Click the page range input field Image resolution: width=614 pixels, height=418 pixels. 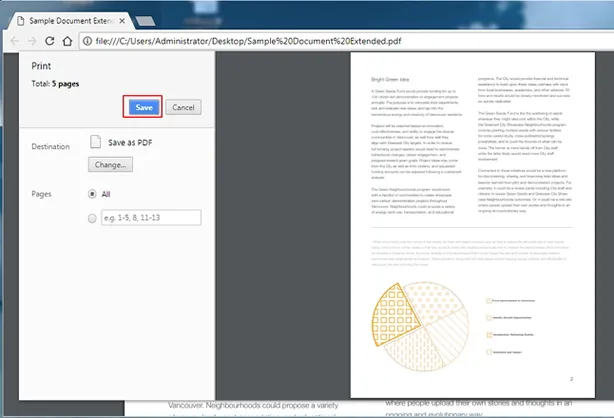(151, 217)
